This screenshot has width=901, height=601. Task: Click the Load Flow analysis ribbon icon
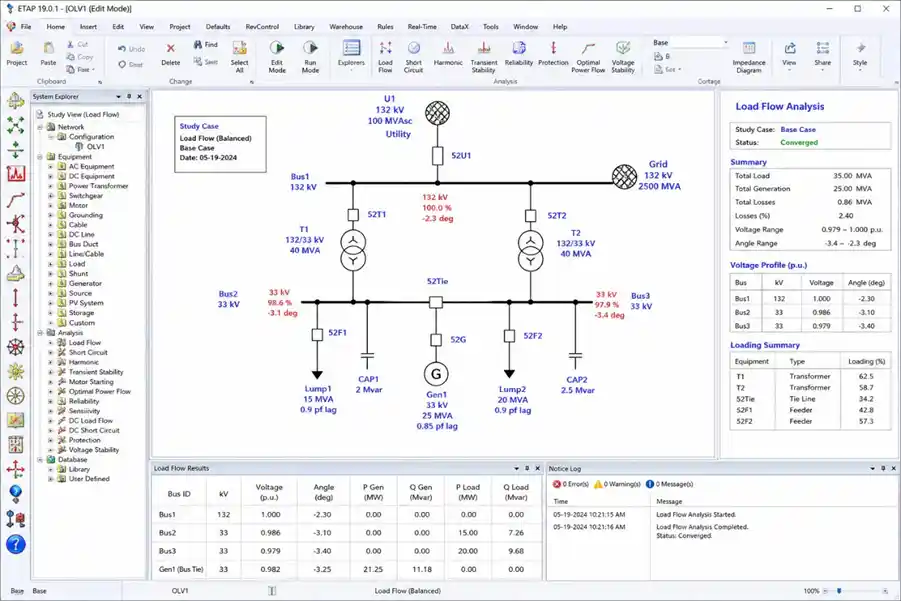(x=385, y=57)
